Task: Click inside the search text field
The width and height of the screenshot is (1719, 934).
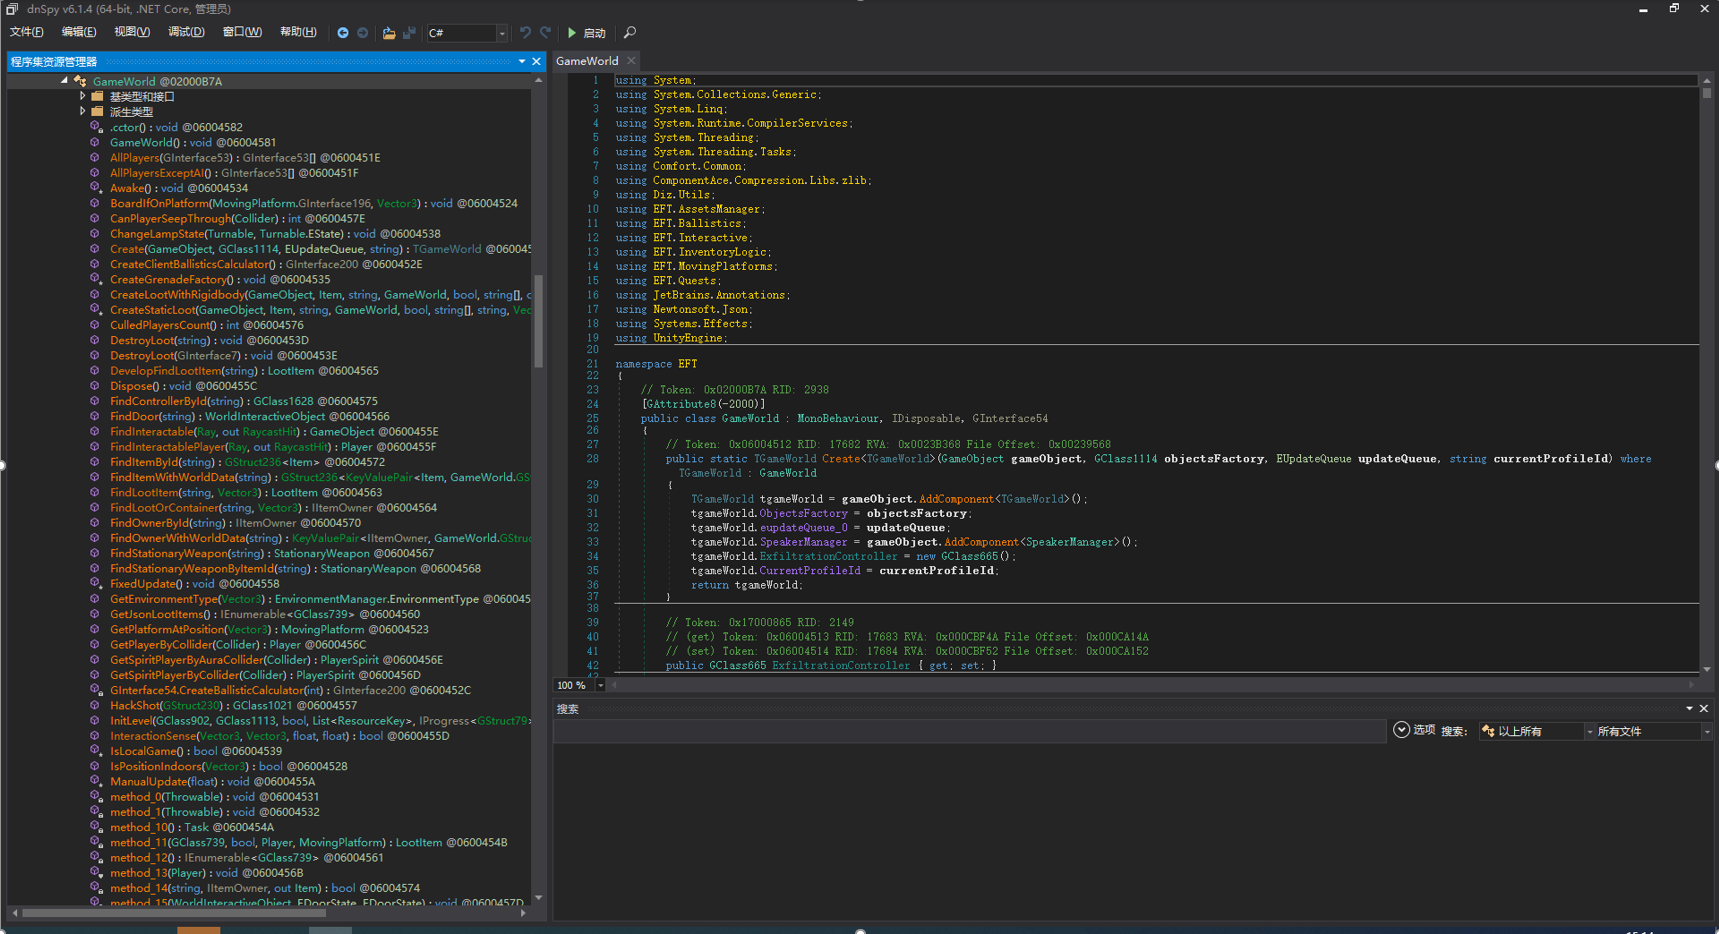Action: click(968, 732)
